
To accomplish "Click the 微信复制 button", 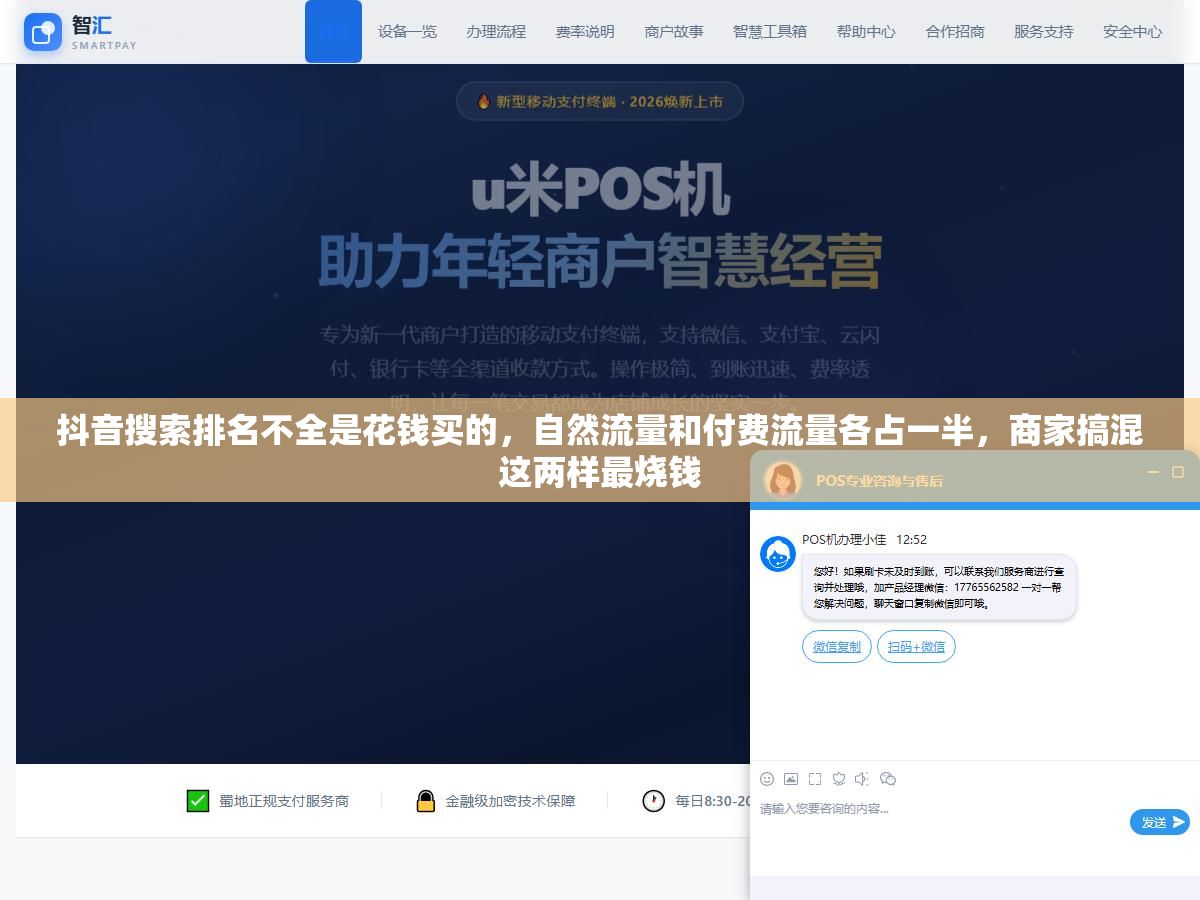I will 837,647.
